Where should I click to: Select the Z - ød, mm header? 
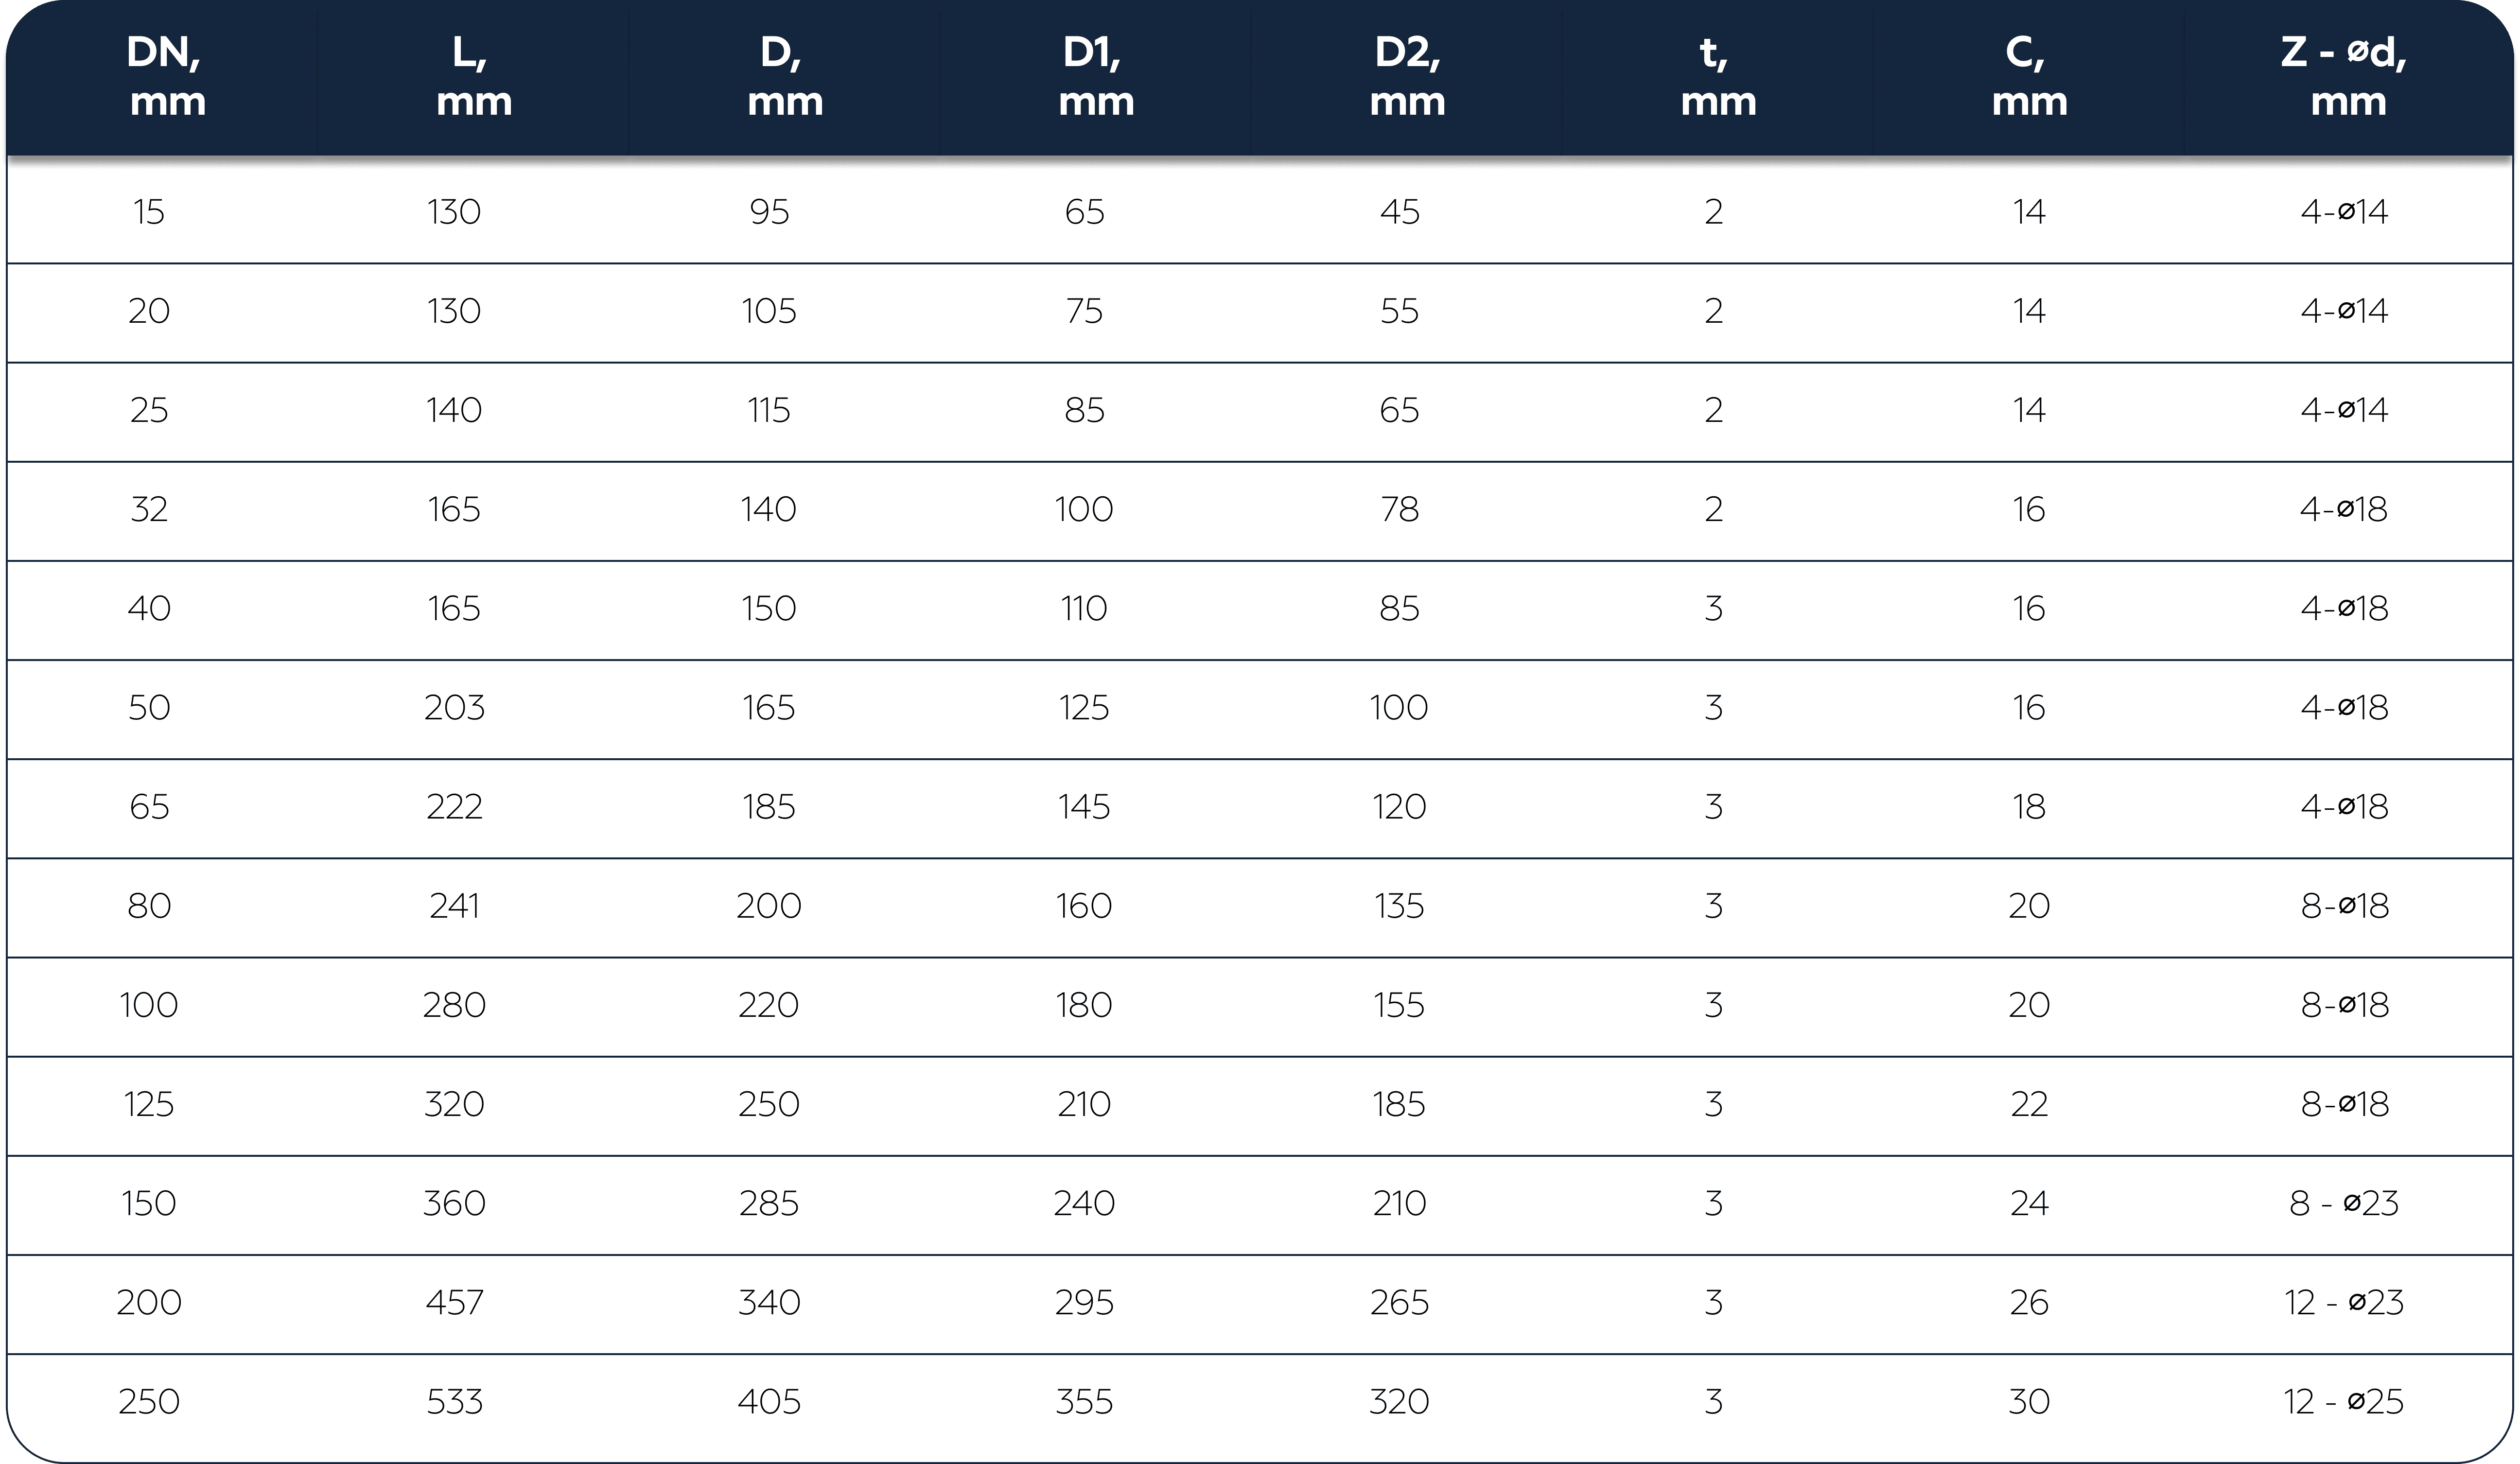pyautogui.click(x=2346, y=77)
